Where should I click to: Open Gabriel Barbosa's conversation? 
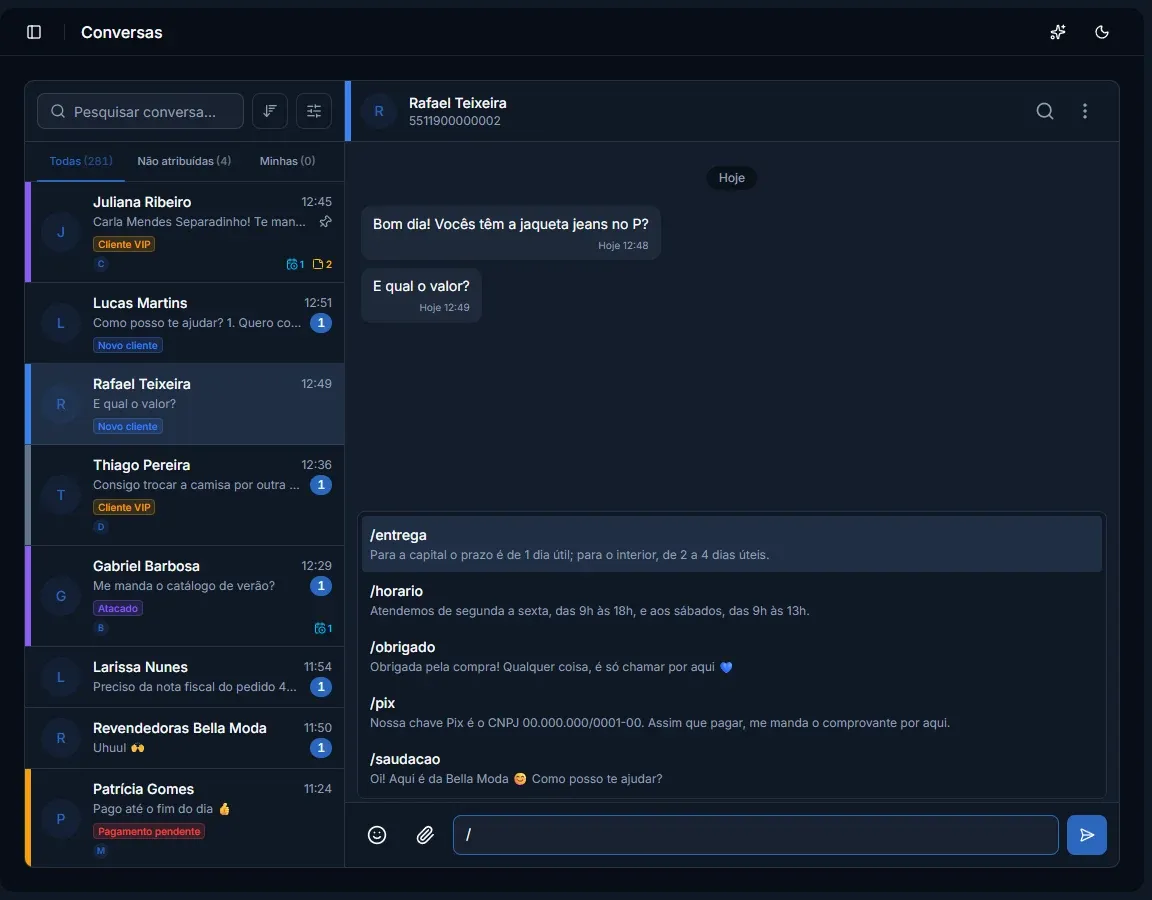[x=184, y=596]
